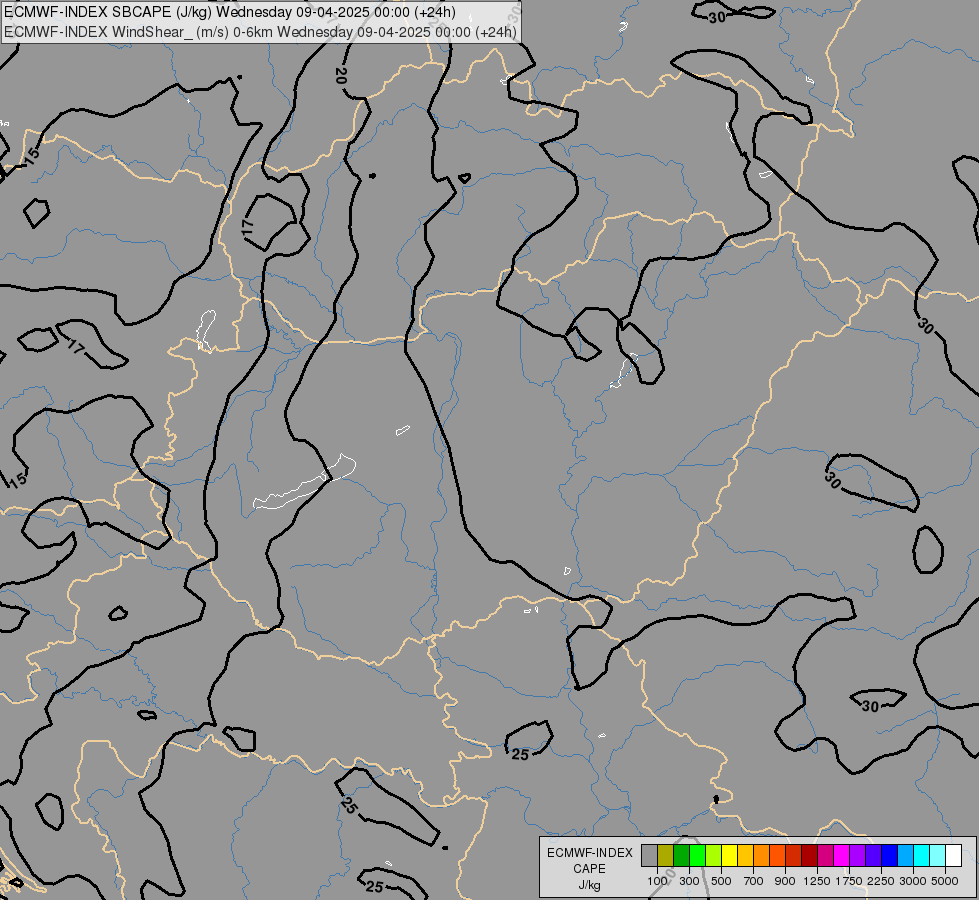Click the 500 legend value
This screenshot has height=900, width=979.
tap(721, 881)
